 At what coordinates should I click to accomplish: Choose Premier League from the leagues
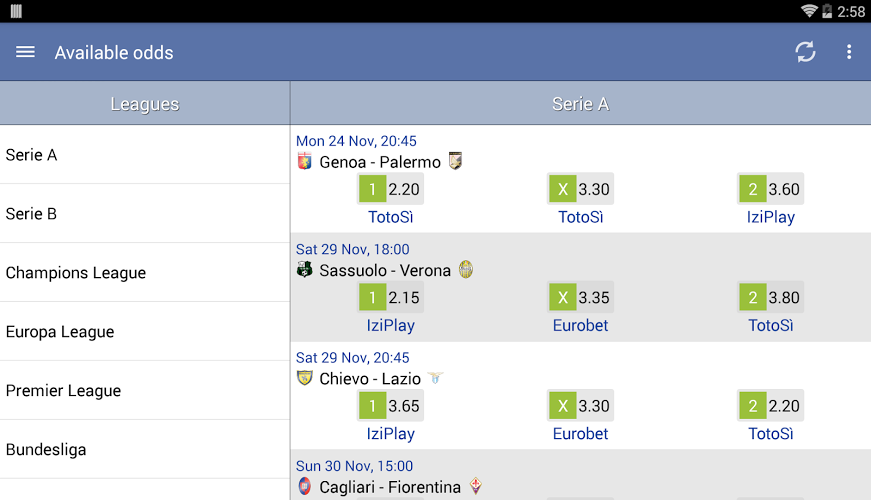(145, 390)
